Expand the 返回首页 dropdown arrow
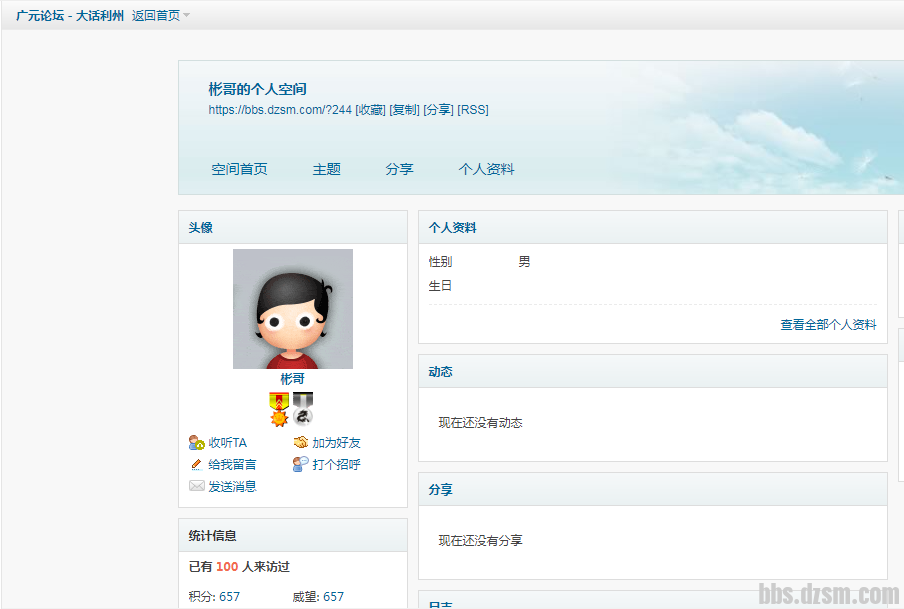The height and width of the screenshot is (609, 904). pos(187,16)
